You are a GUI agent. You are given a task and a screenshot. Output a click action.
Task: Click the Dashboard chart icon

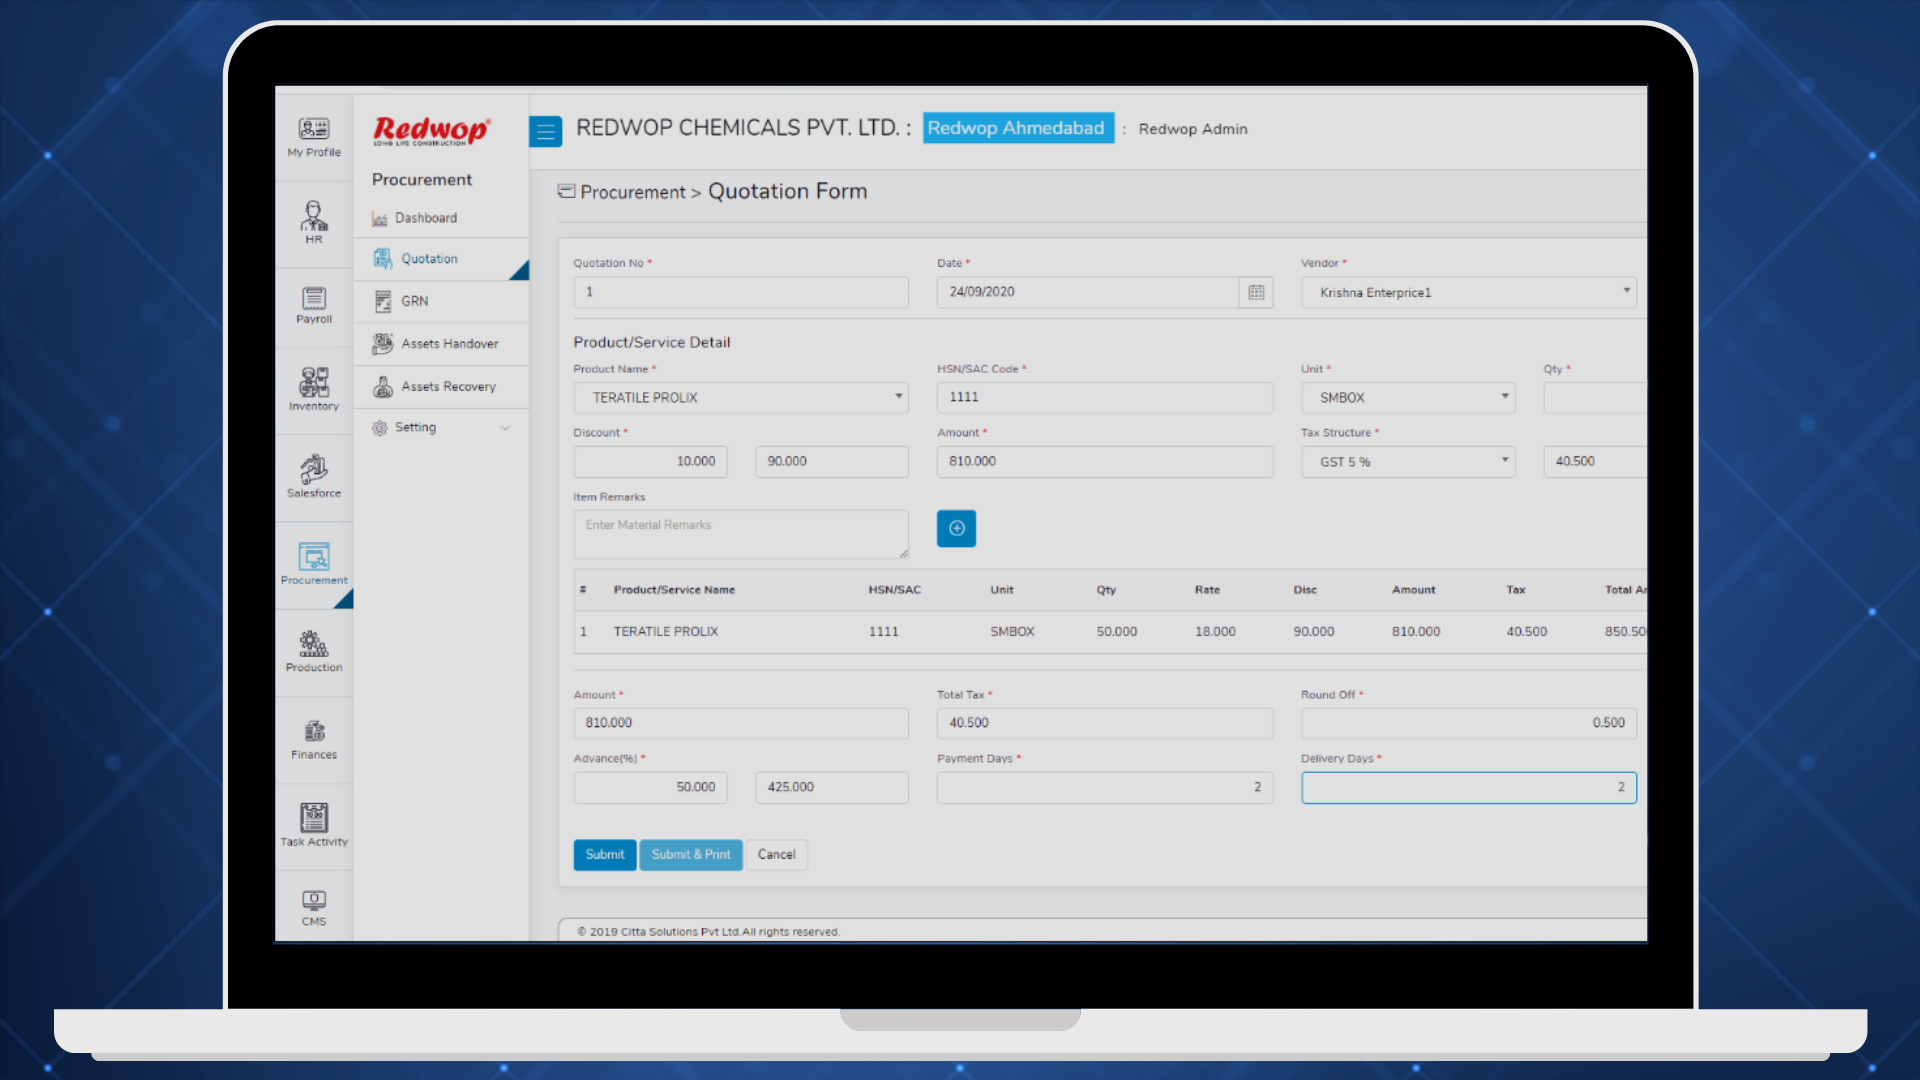(379, 218)
